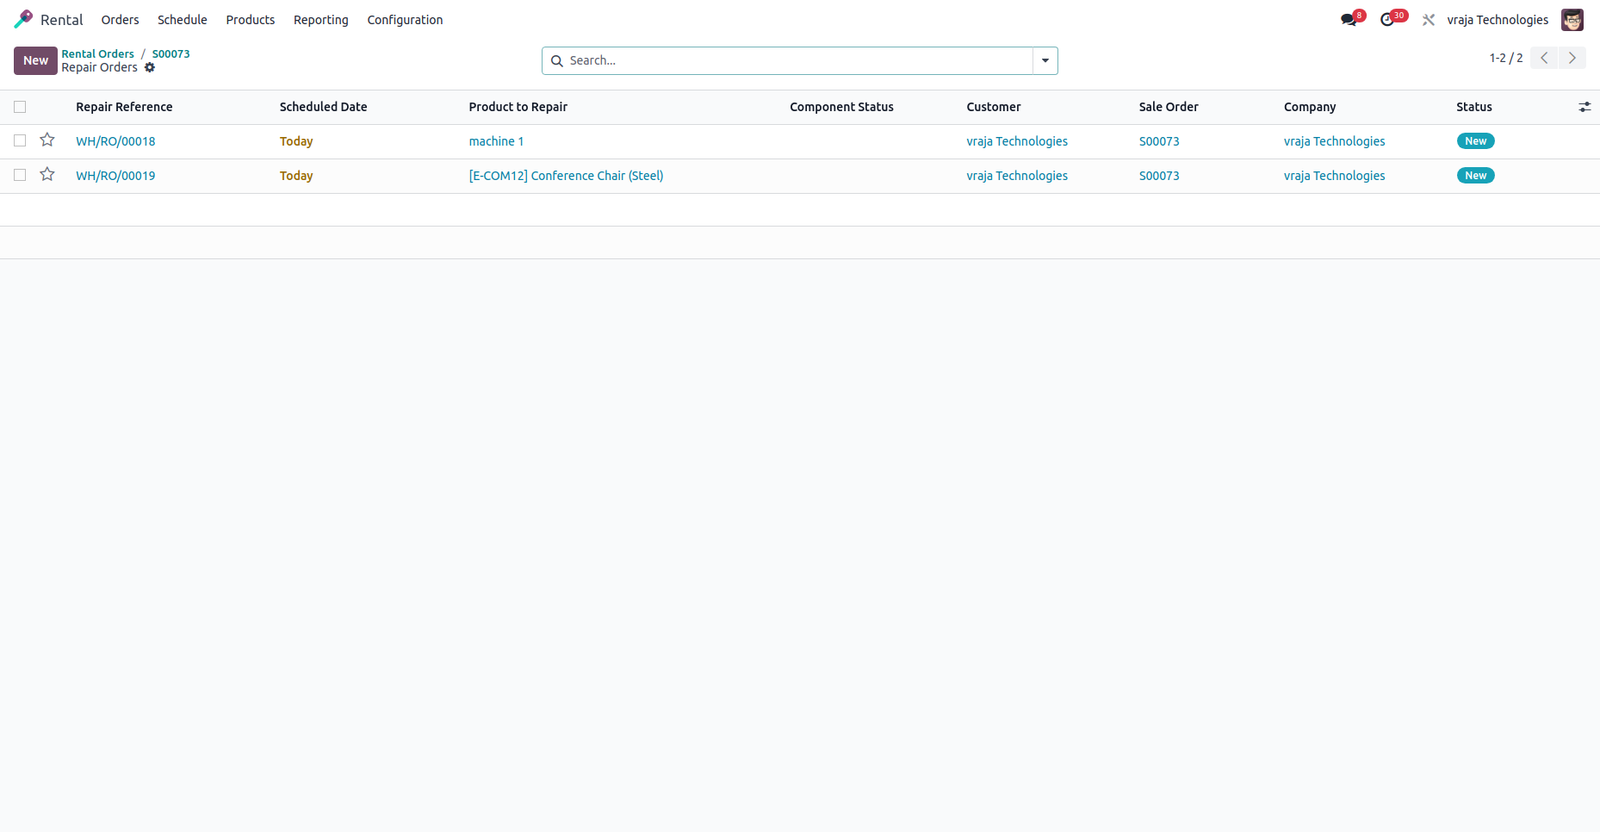Screen dimensions: 1600x832
Task: Go back to S00073 breadcrumb link
Action: [171, 54]
